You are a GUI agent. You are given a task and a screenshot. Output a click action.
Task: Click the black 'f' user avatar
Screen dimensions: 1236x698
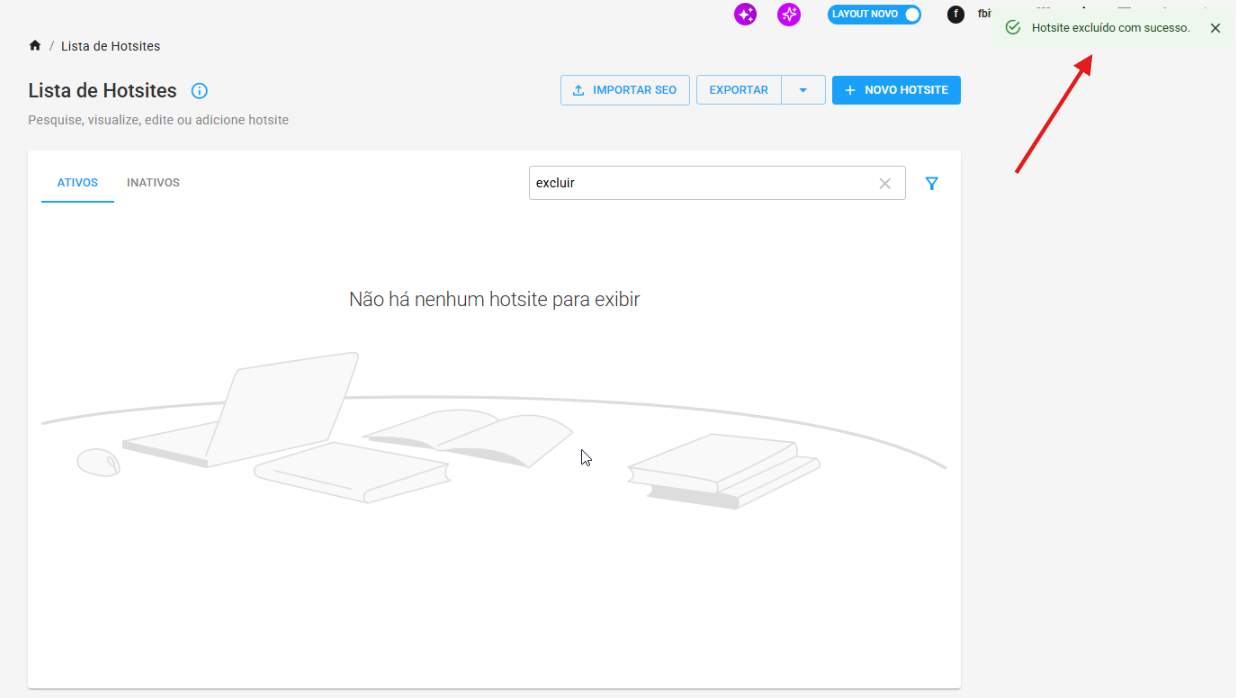click(956, 14)
